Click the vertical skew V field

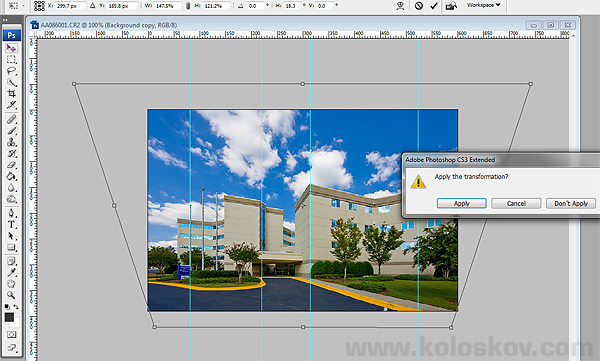[326, 6]
